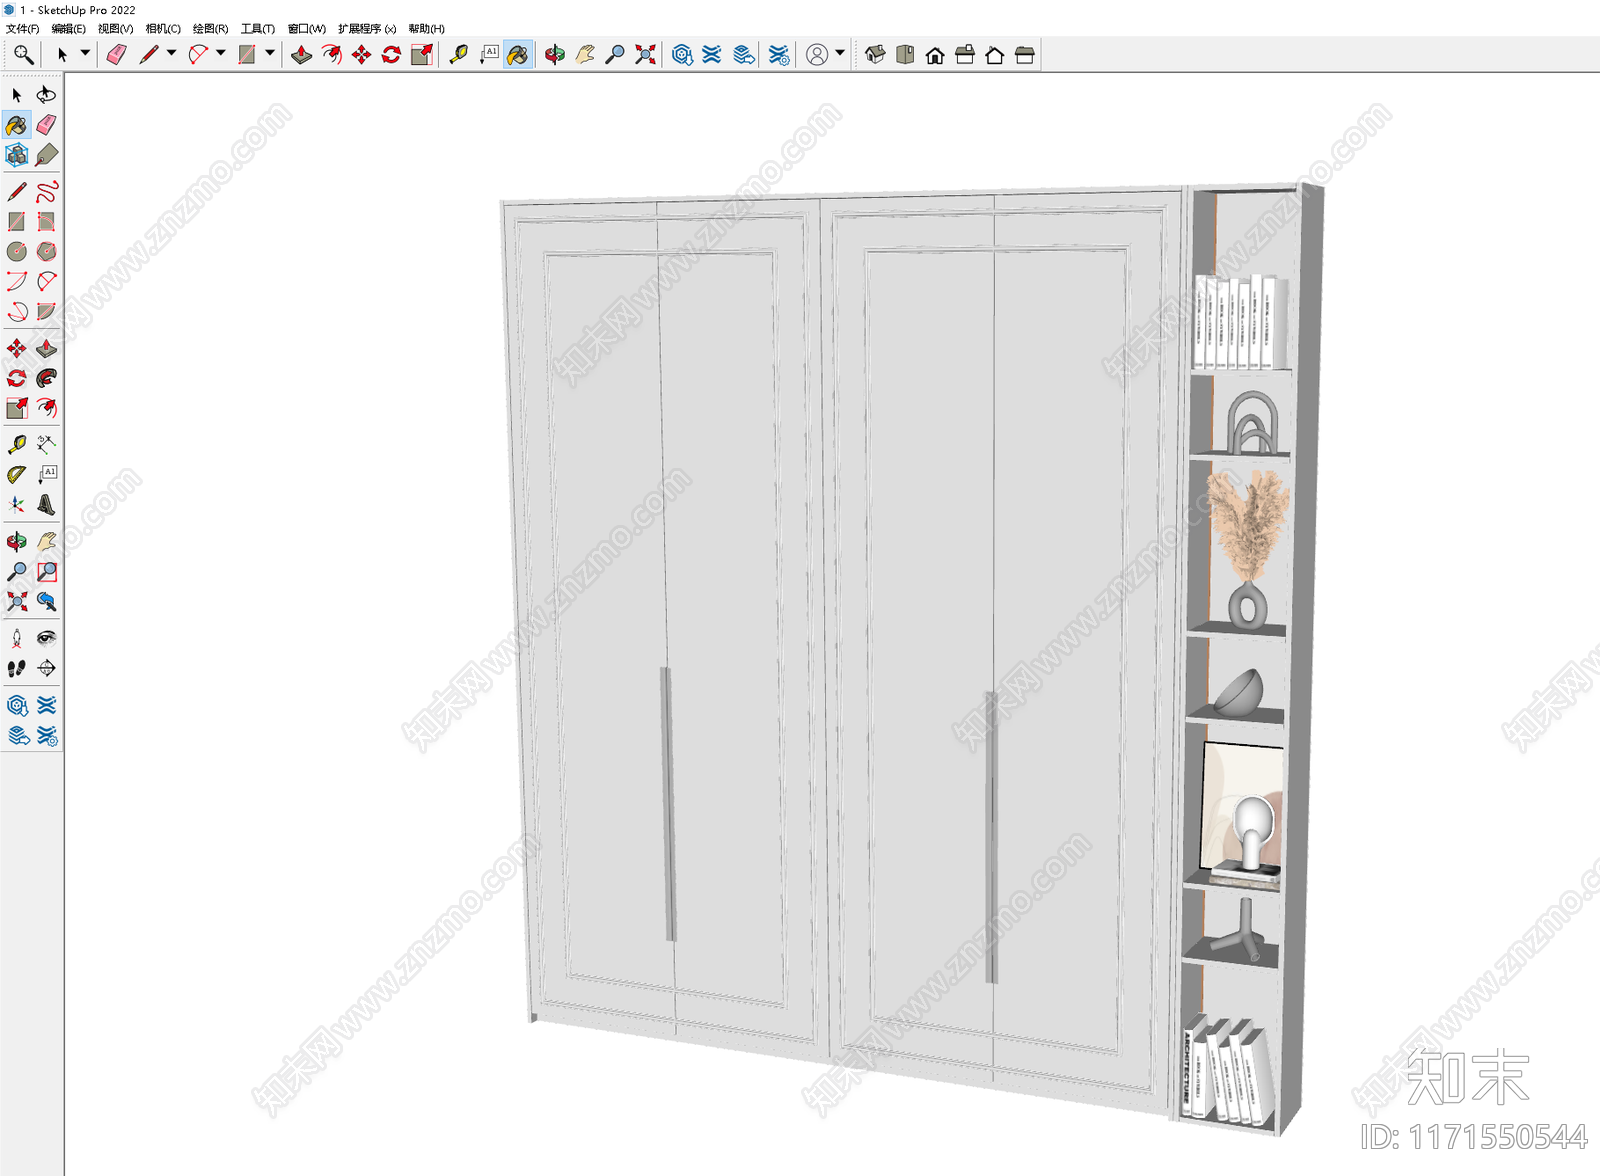The width and height of the screenshot is (1600, 1176).
Task: Open the 工具(T) menu
Action: (257, 29)
